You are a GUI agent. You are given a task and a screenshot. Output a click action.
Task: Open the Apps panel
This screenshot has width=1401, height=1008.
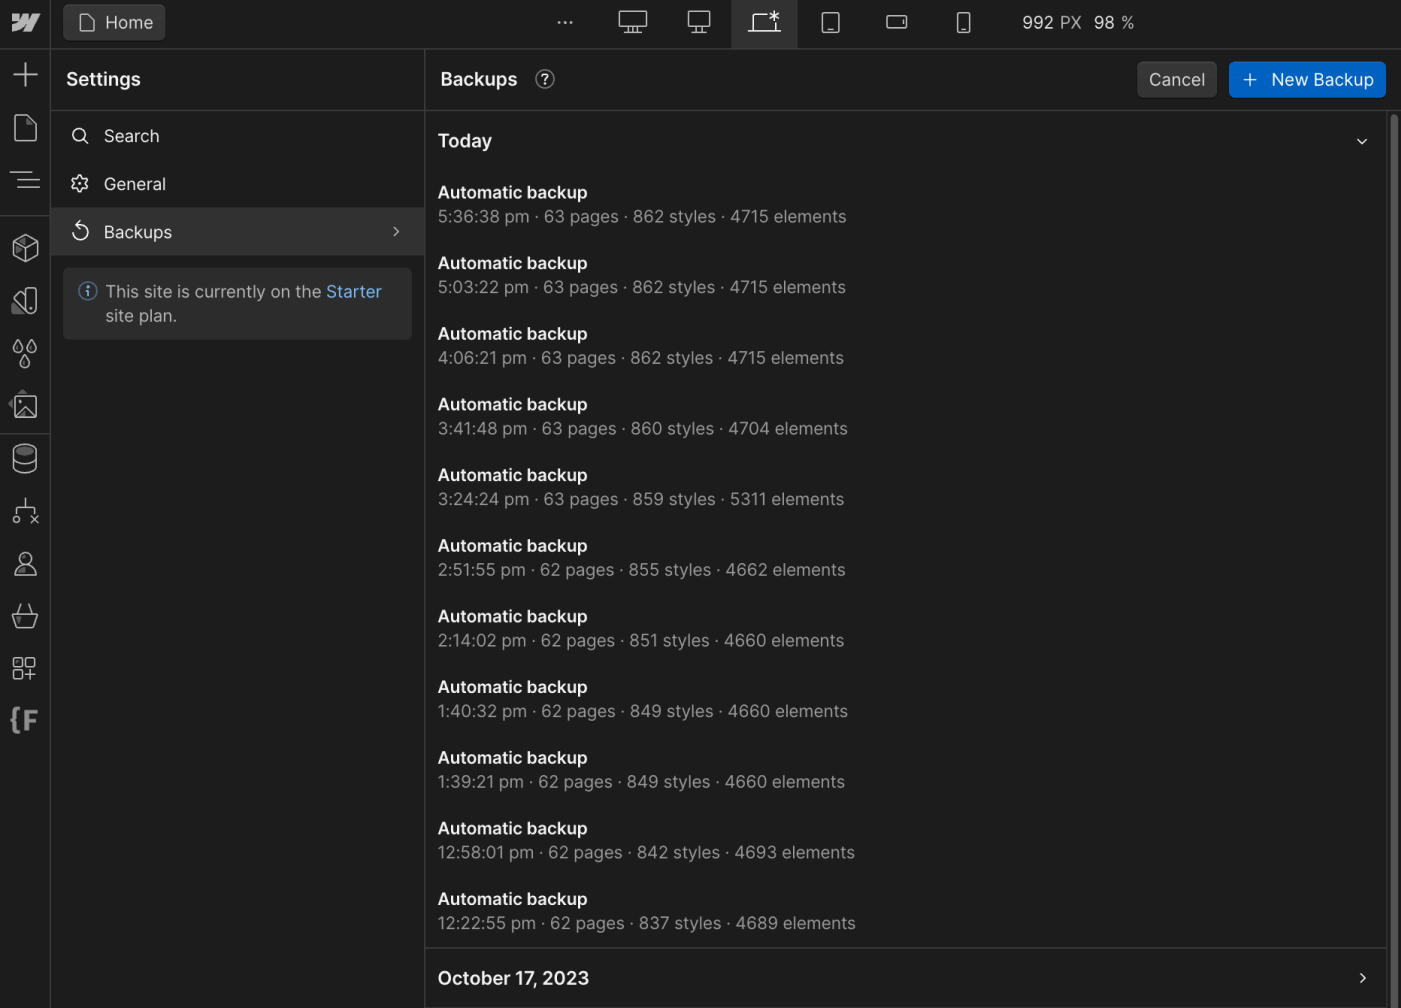tap(24, 668)
